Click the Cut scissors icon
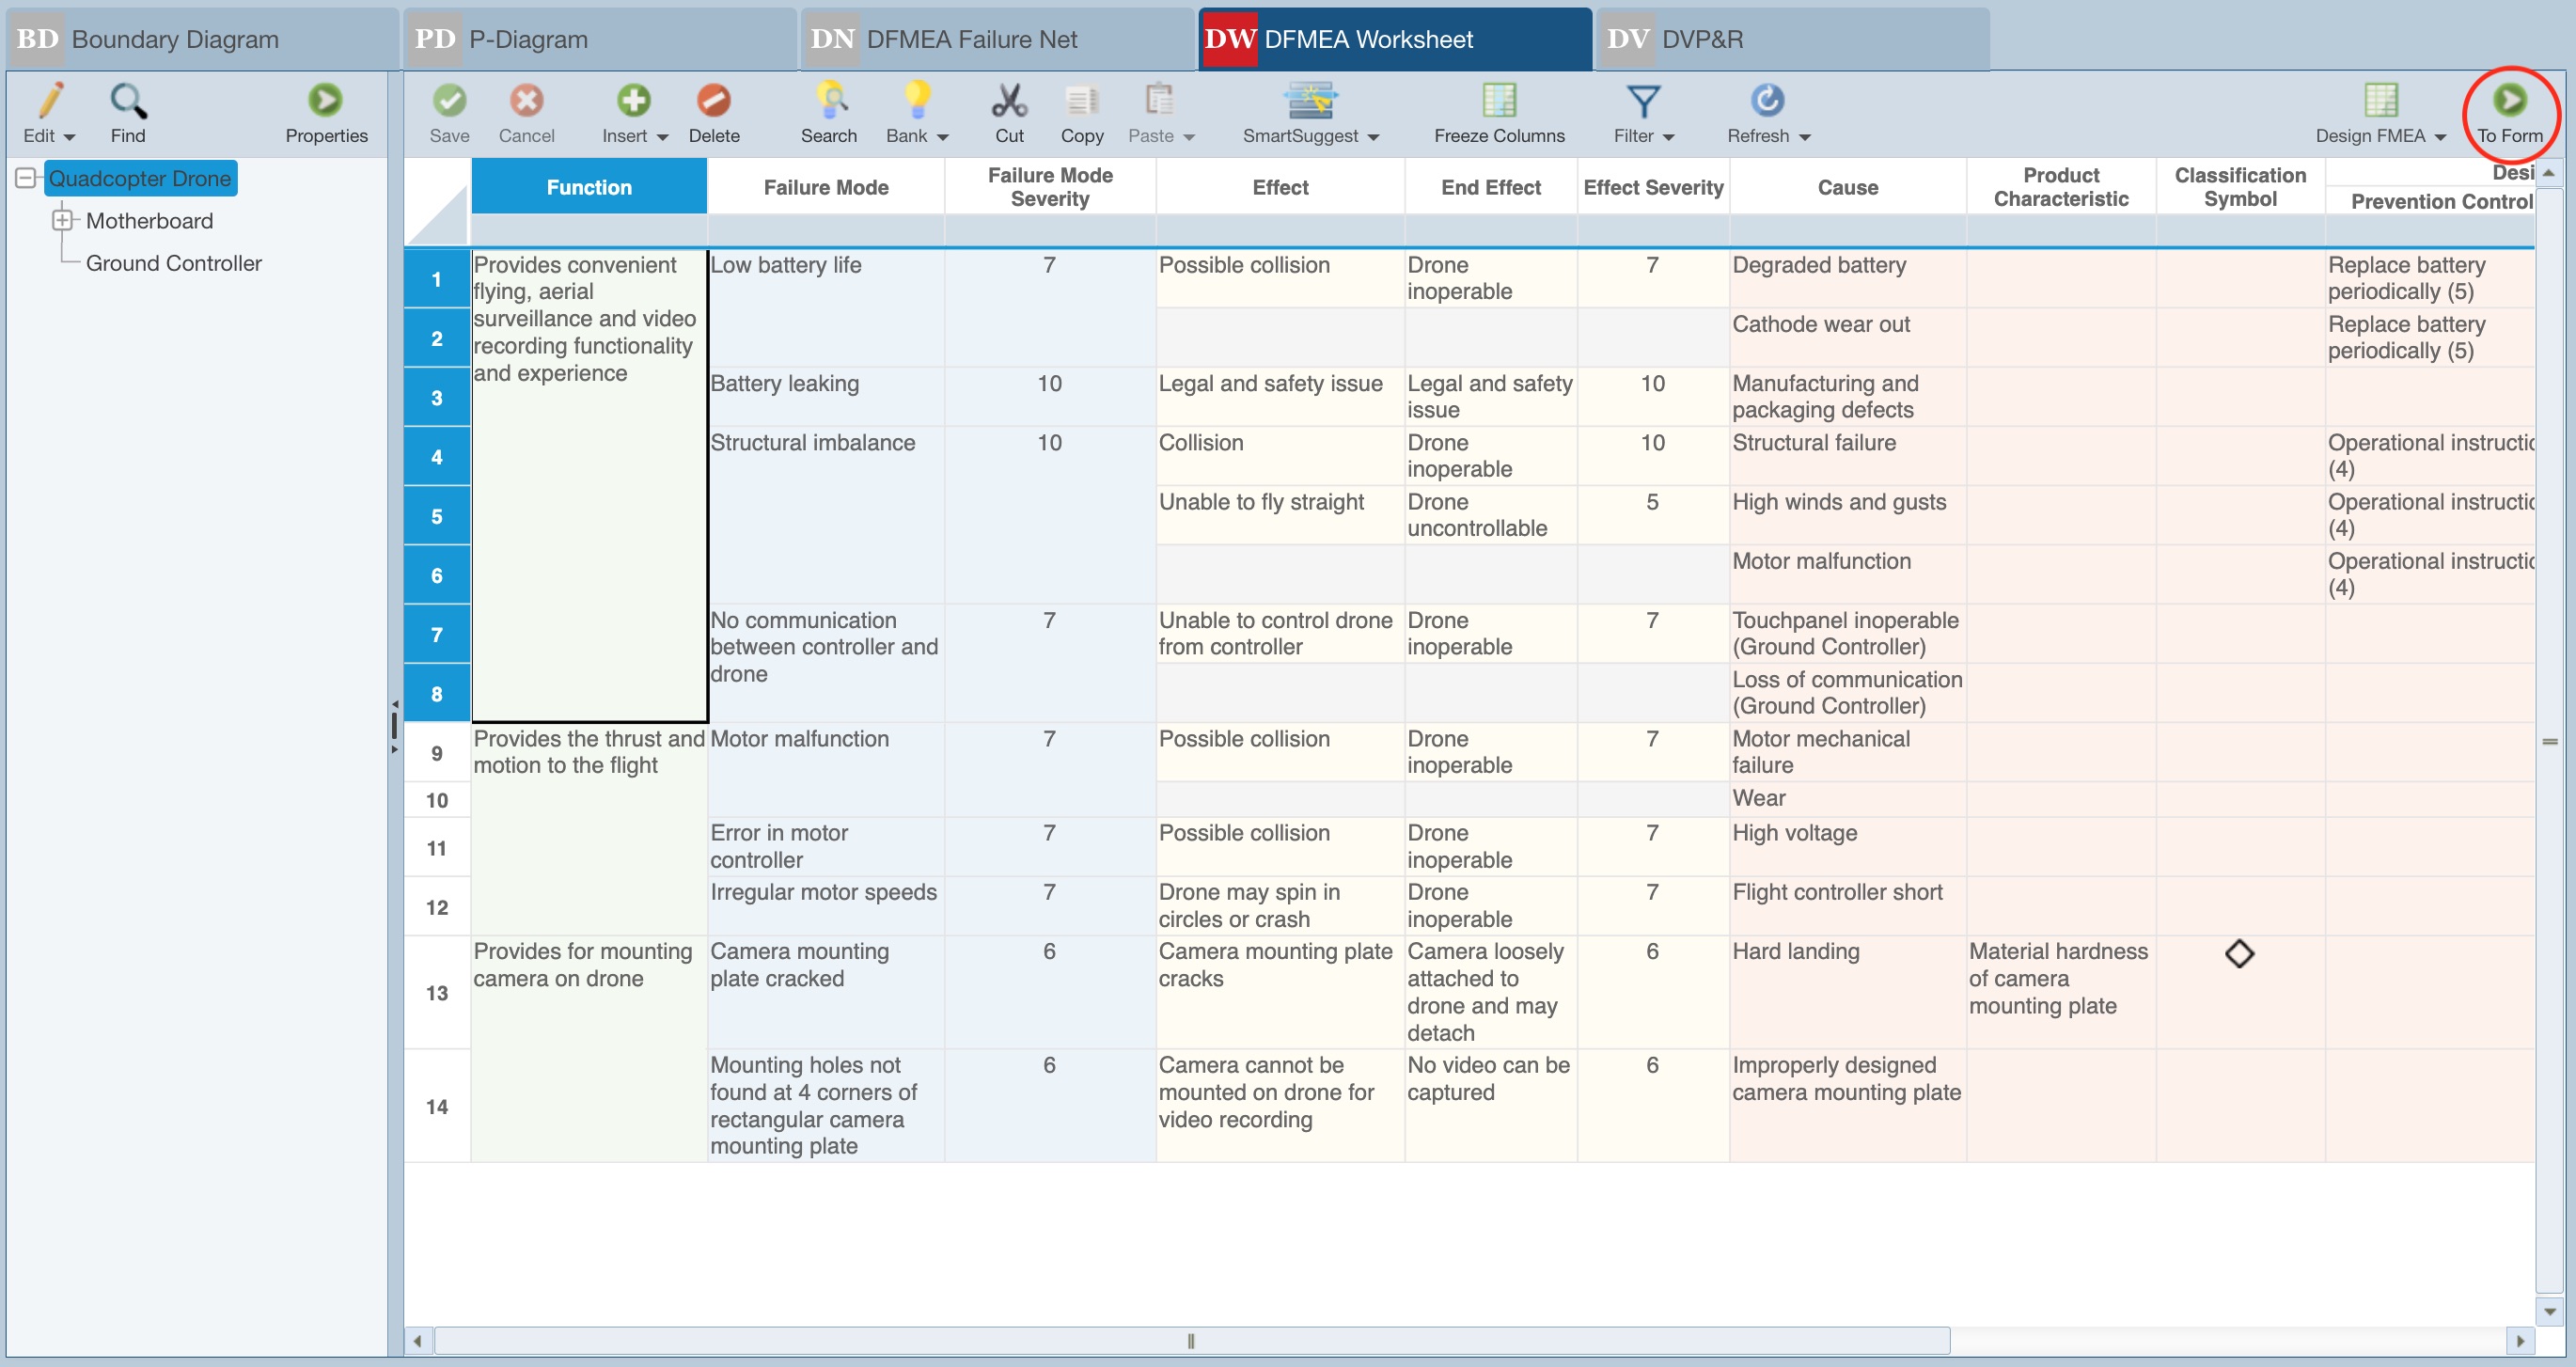This screenshot has height=1367, width=2576. tap(1008, 101)
